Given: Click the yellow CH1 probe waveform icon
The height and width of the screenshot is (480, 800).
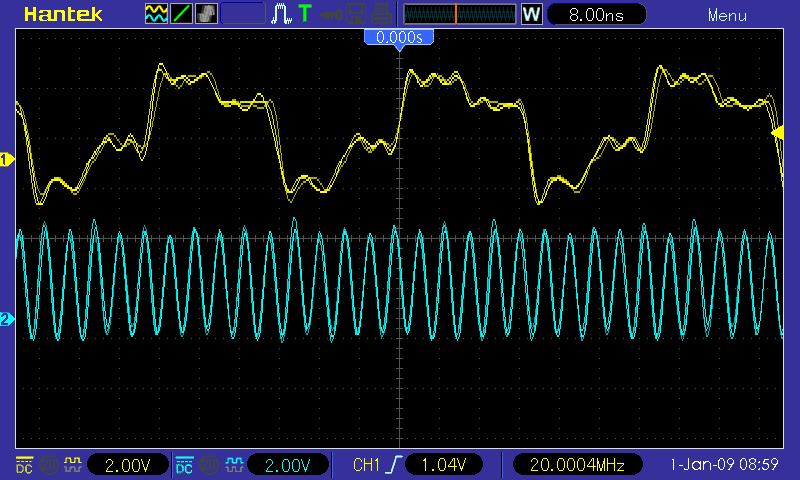Looking at the screenshot, I should point(73,465).
